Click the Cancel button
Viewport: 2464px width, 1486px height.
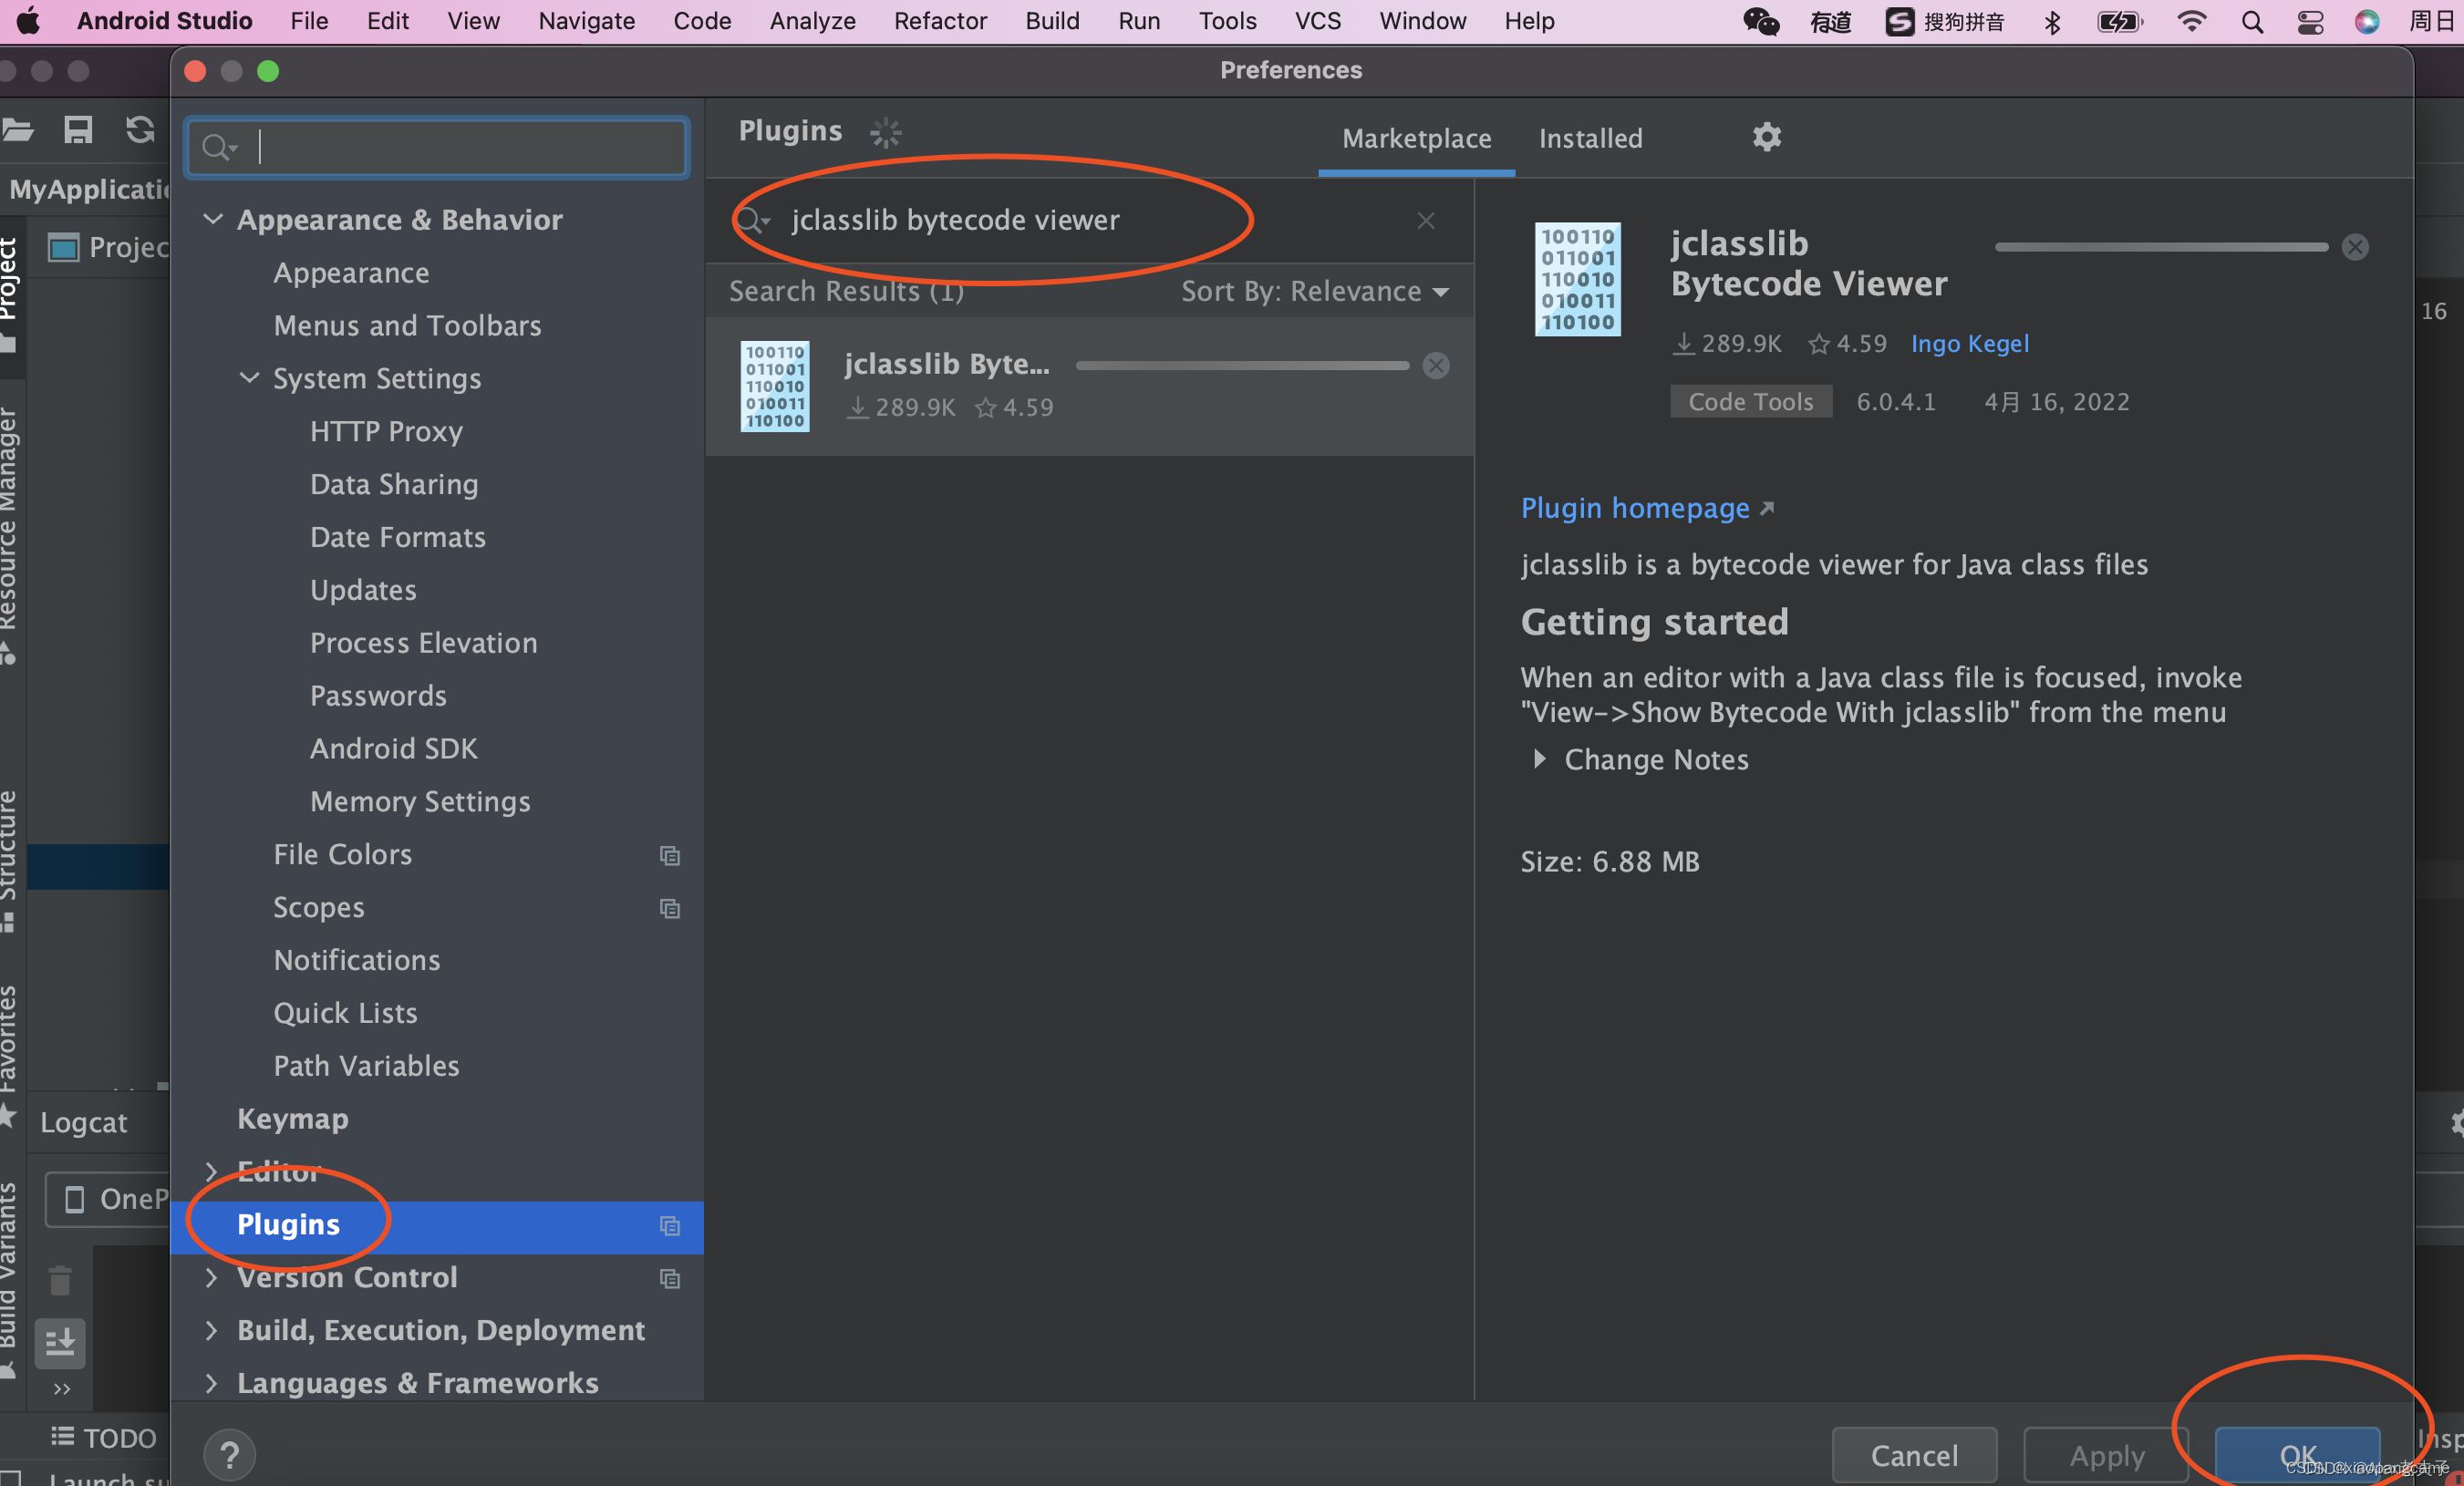pos(1913,1454)
